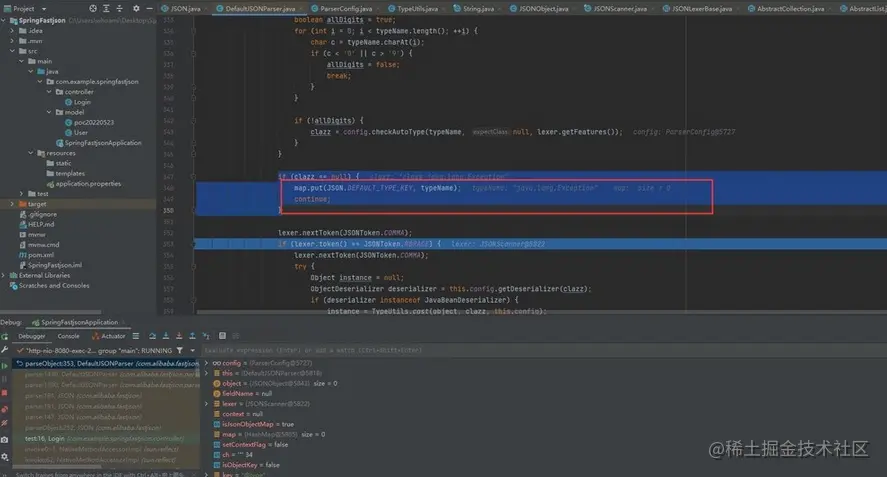Click the evaluate expression input field
Screen dimensions: 887x477
(x=543, y=350)
